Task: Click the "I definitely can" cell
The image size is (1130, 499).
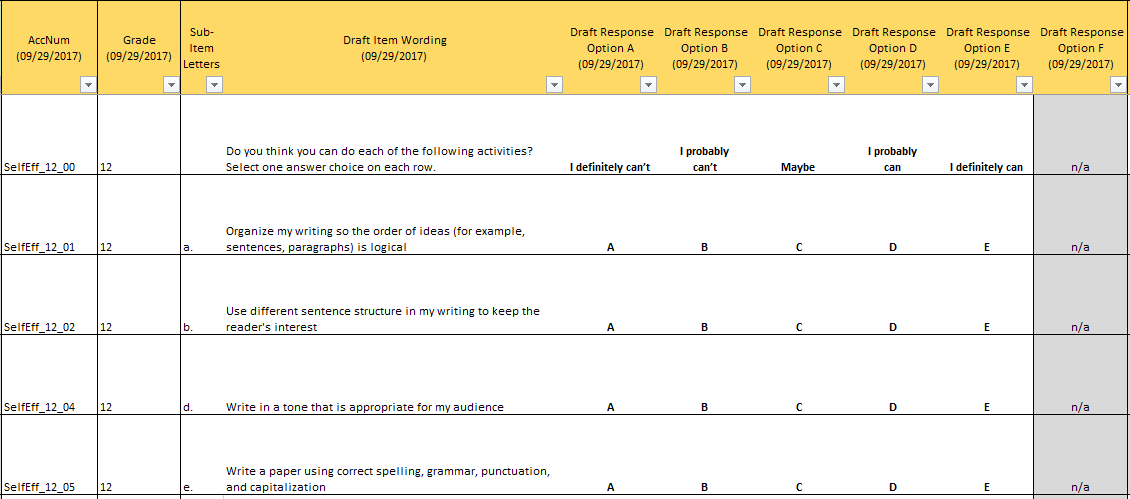Action: [986, 167]
